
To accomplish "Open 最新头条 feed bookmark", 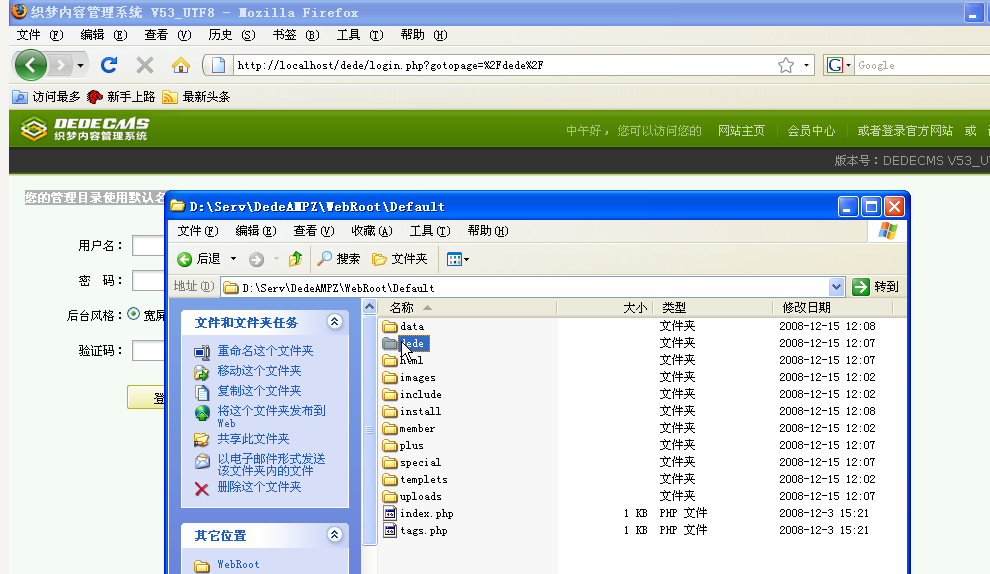I will (196, 97).
